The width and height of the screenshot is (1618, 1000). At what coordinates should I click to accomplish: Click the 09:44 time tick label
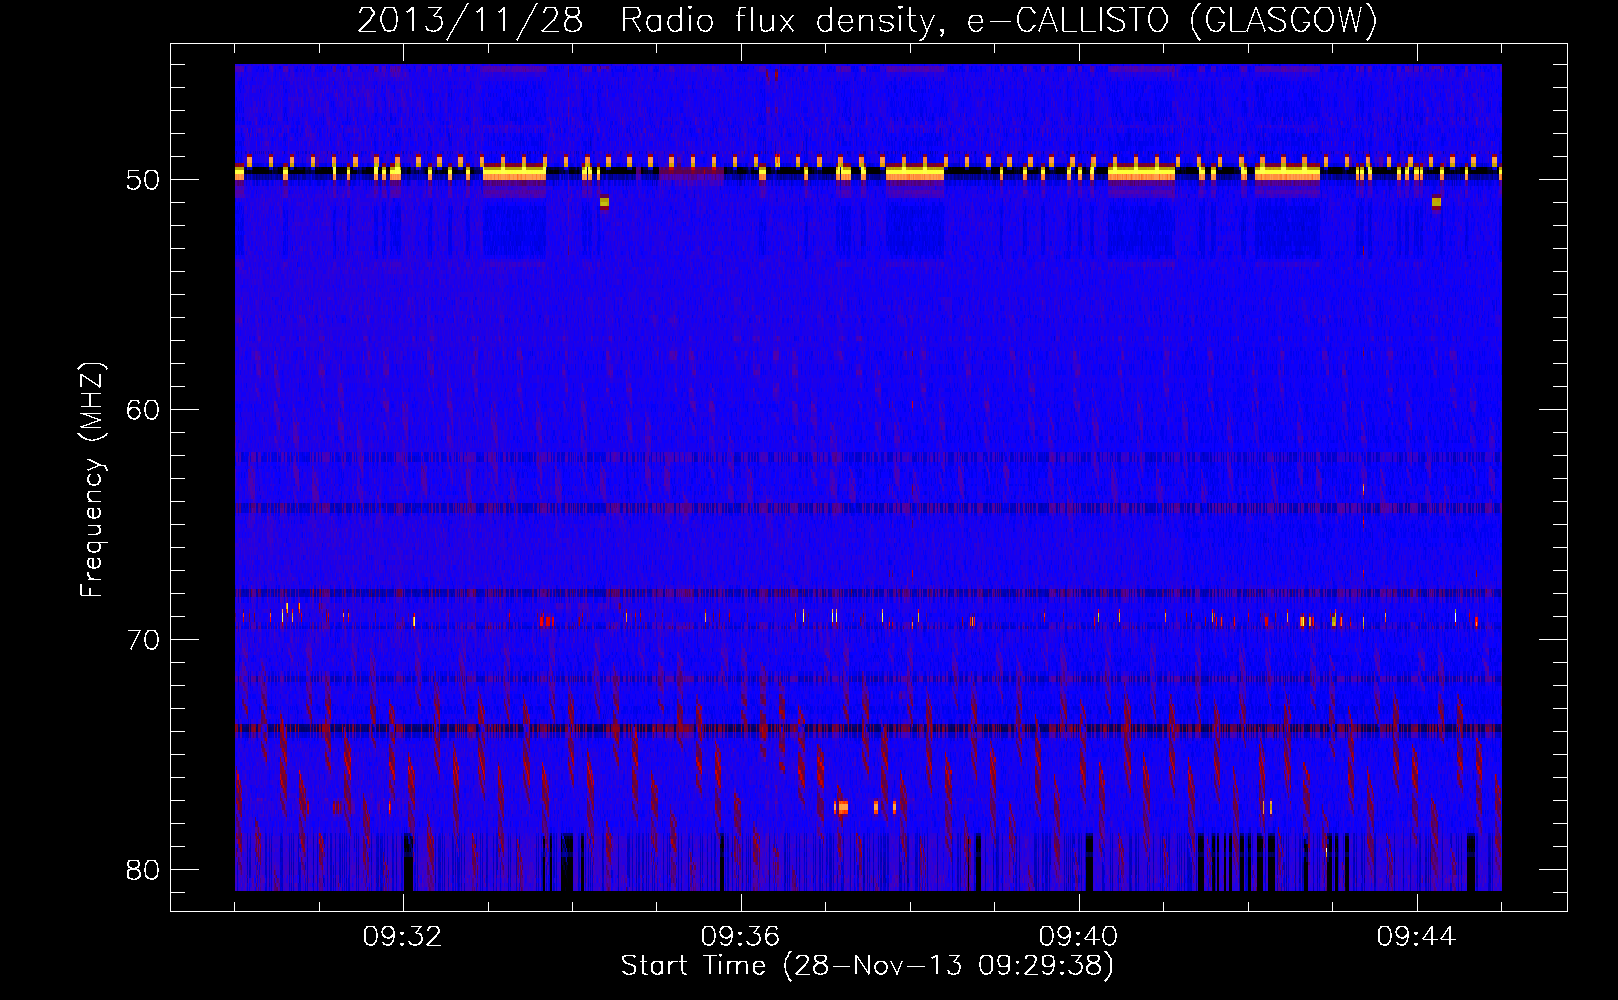click(x=1416, y=937)
